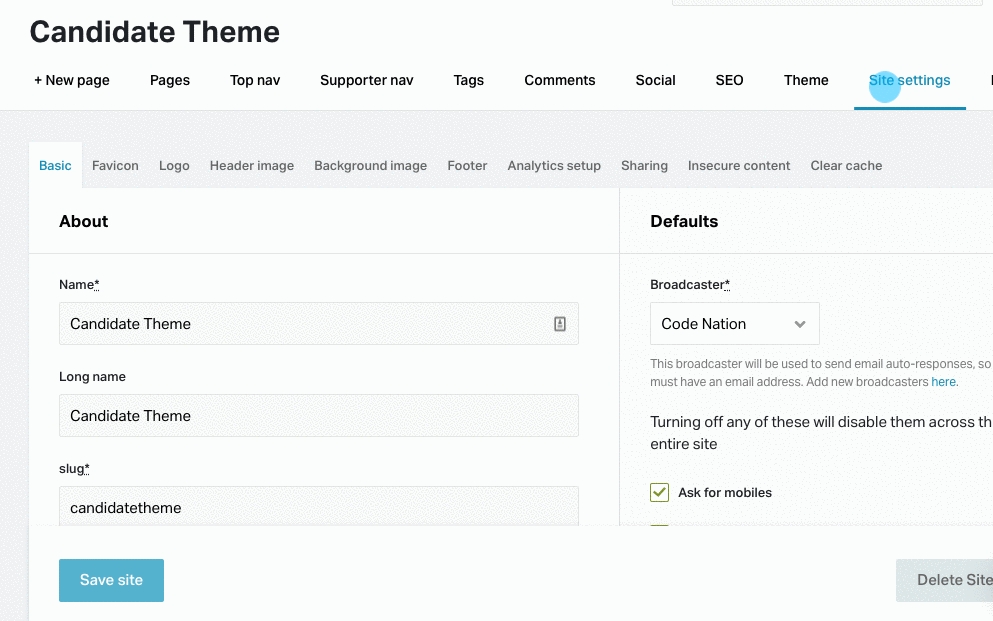Open the Insecure content tab
Screen dimensions: 993x621
(x=739, y=166)
